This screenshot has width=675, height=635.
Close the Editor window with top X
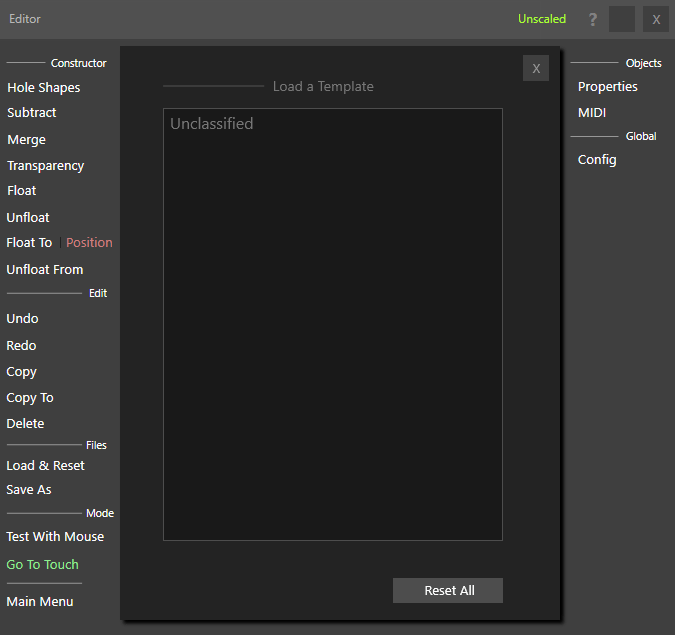[656, 19]
